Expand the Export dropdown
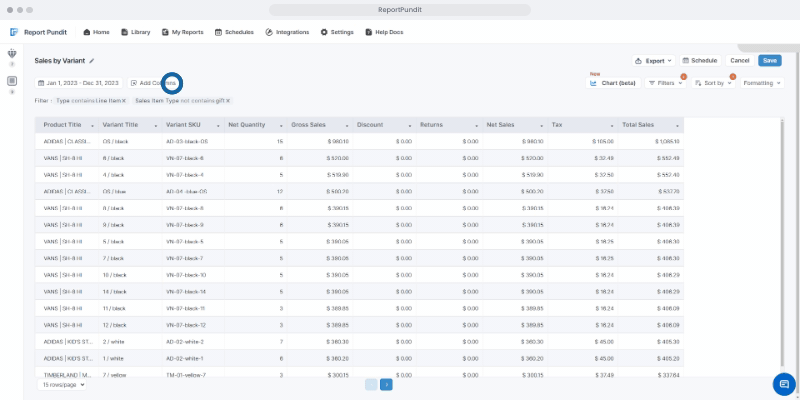The width and height of the screenshot is (800, 400). click(654, 61)
